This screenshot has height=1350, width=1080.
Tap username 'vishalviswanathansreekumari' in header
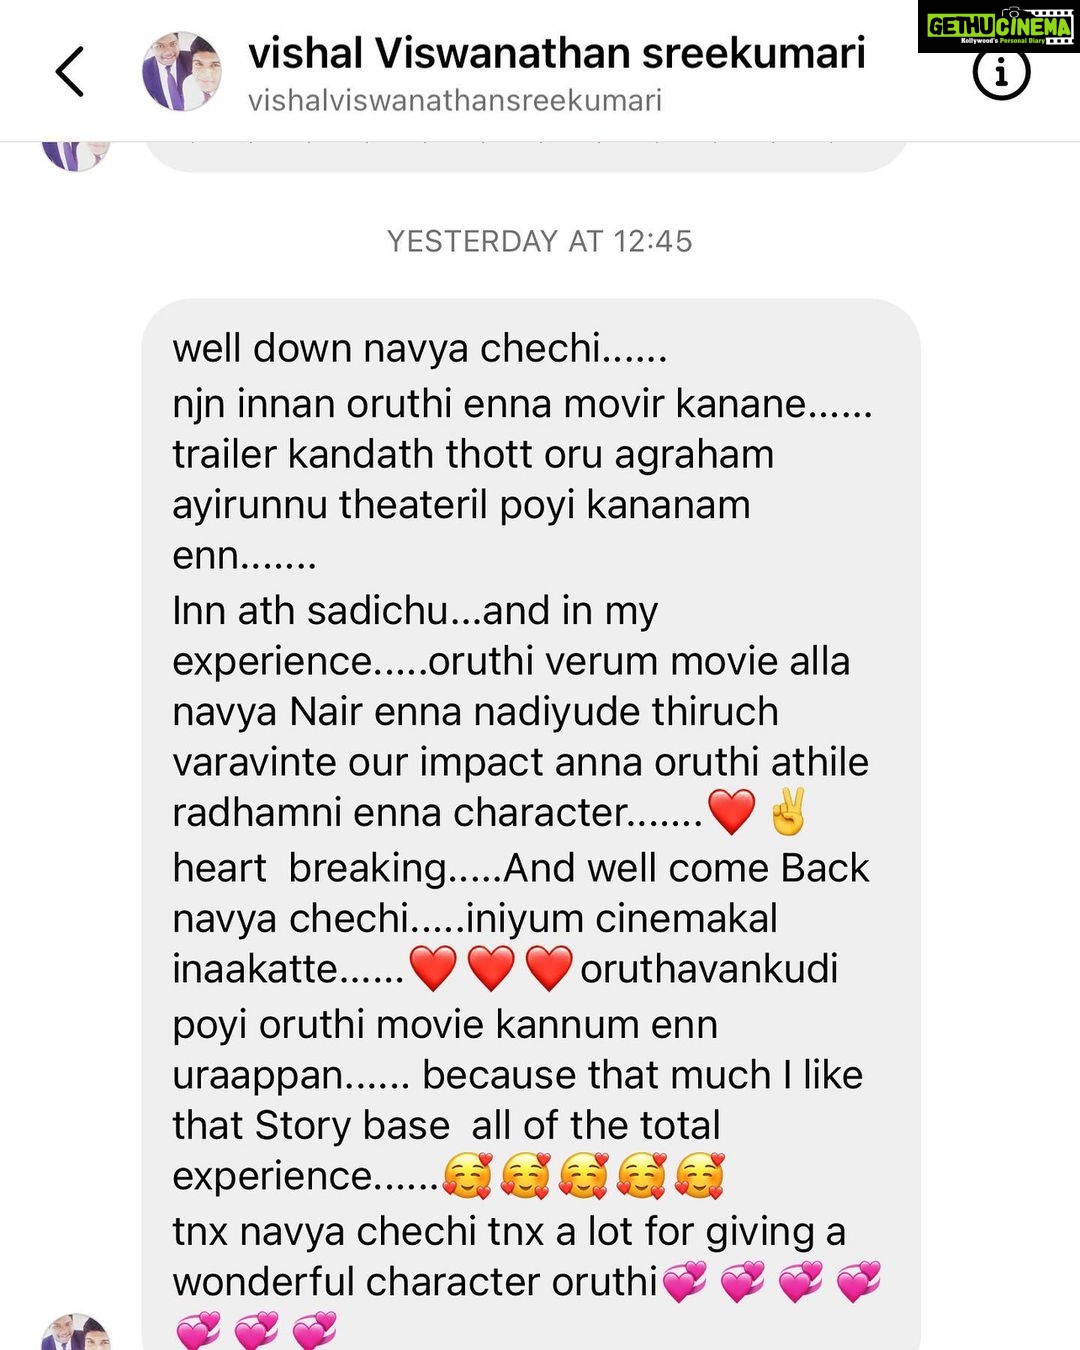pos(455,101)
